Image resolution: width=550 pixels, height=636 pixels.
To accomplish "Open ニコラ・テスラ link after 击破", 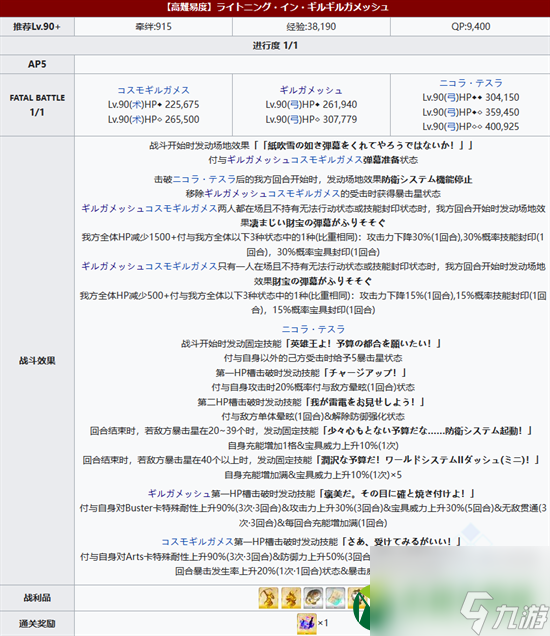I will click(204, 179).
